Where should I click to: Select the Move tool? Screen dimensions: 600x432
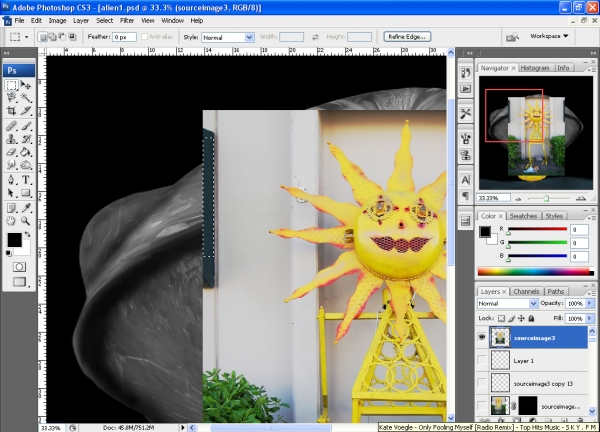pyautogui.click(x=26, y=85)
